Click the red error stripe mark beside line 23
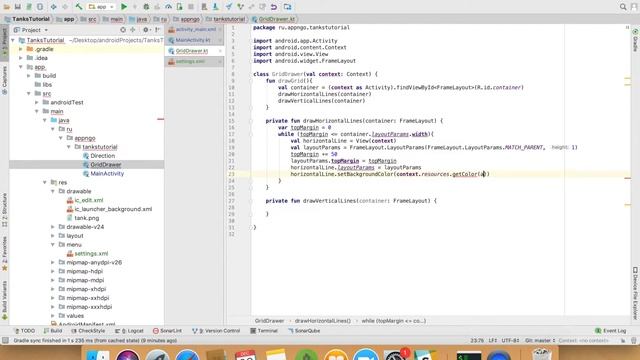 pos(627,178)
